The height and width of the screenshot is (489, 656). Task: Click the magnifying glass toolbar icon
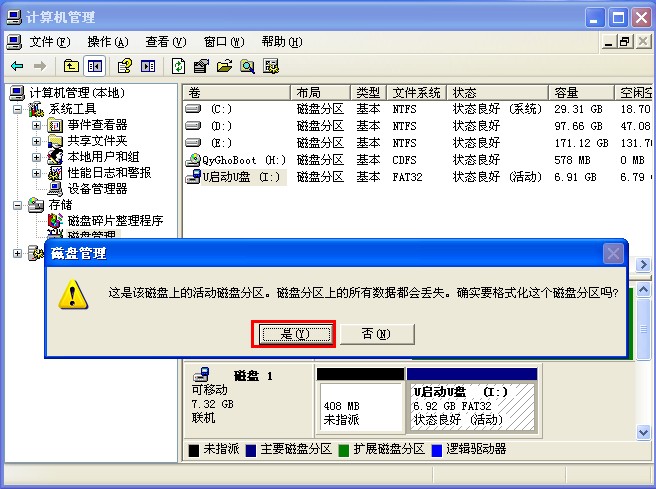[x=247, y=66]
